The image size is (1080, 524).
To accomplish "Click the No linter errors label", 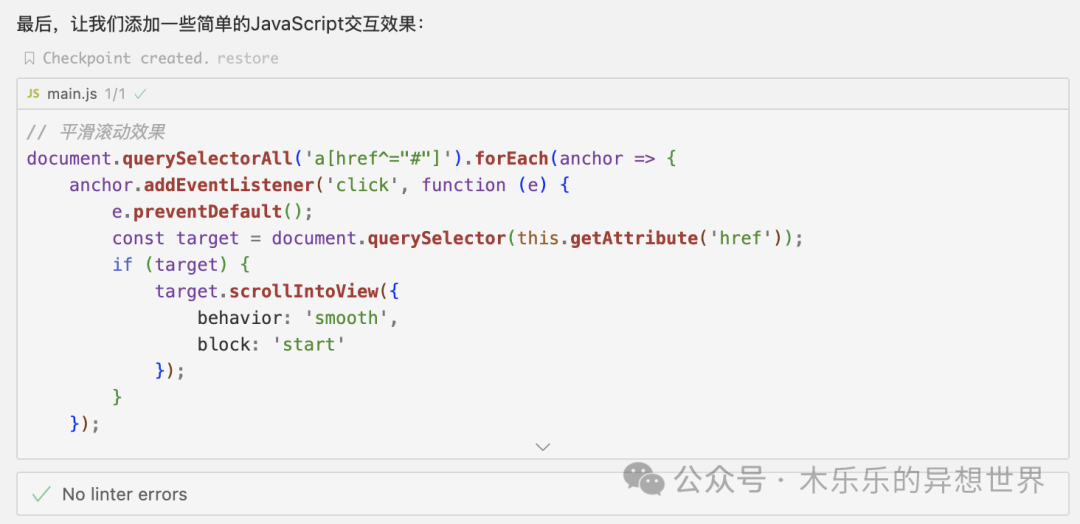I will tap(124, 494).
